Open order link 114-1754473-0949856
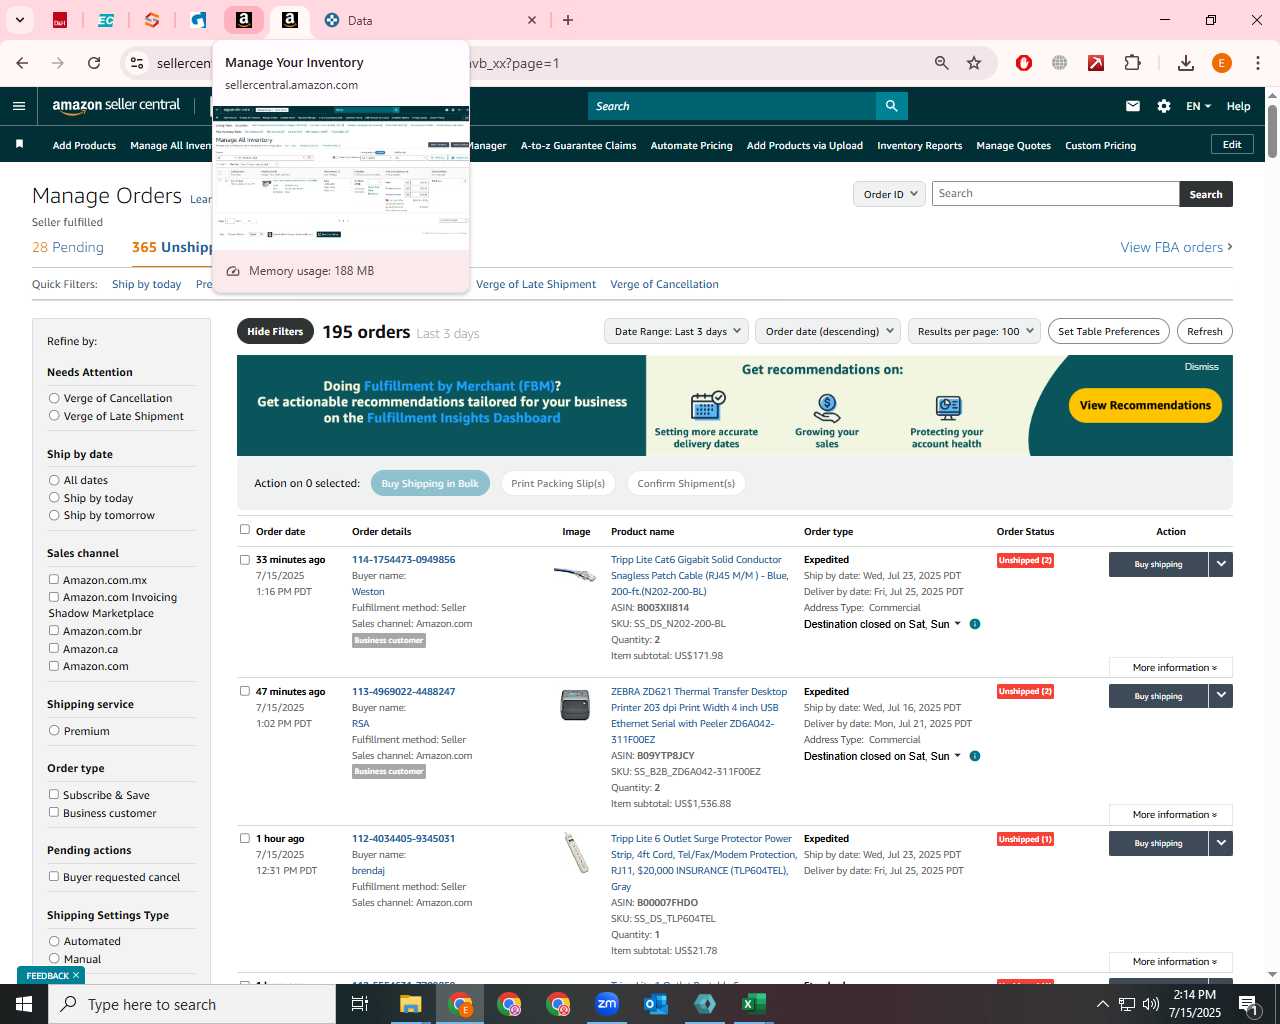The width and height of the screenshot is (1280, 1024). tap(403, 559)
